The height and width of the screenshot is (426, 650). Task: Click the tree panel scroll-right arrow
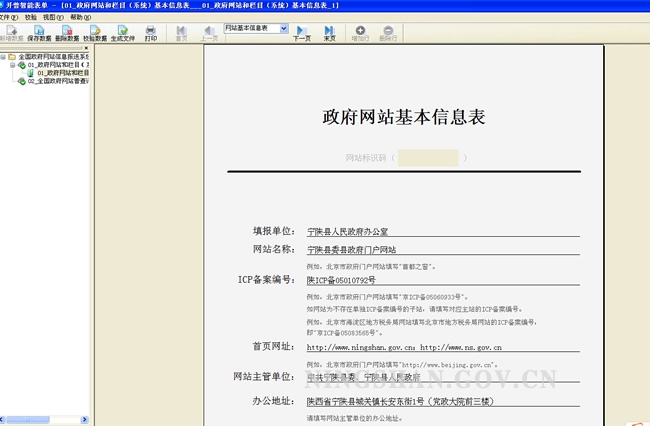[84, 420]
